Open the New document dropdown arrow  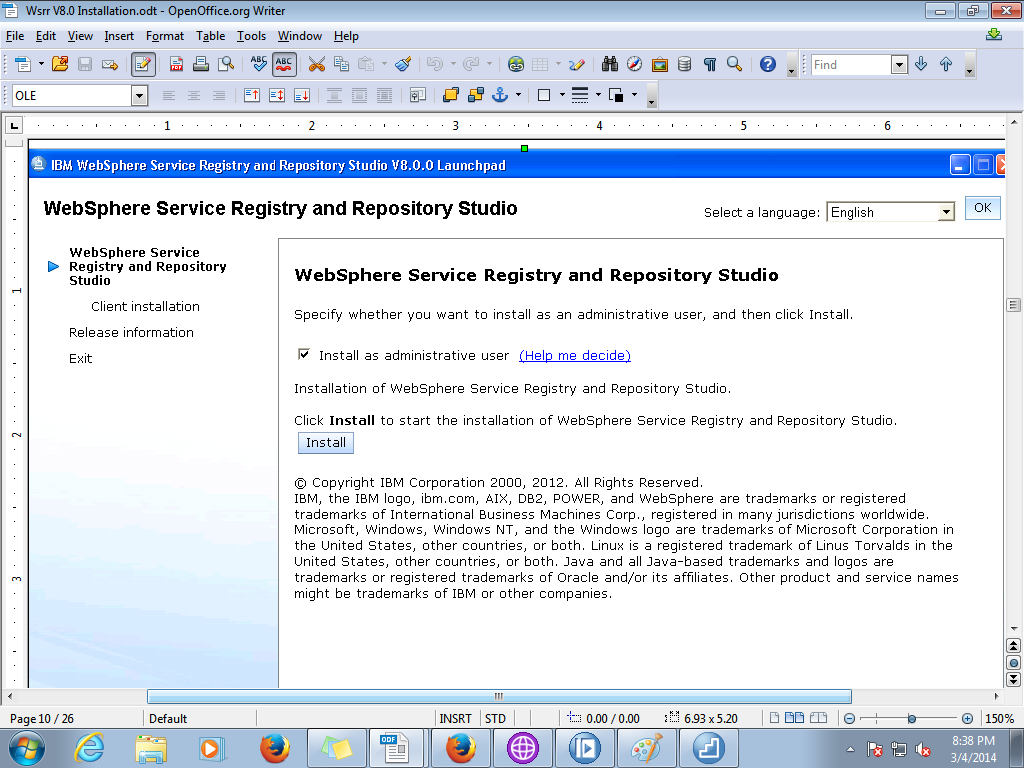pyautogui.click(x=41, y=64)
